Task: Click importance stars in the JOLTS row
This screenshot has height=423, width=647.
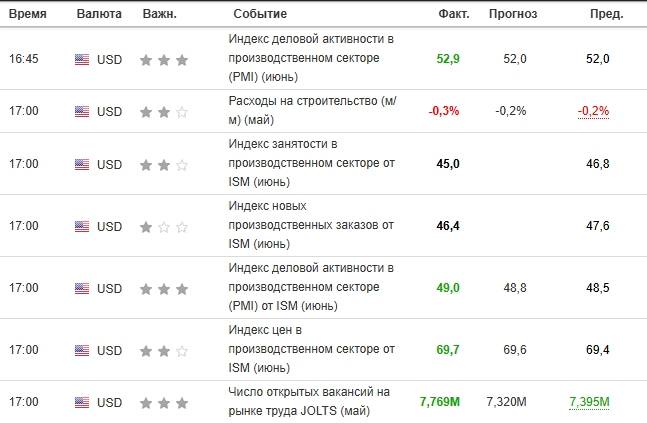Action: tap(164, 403)
